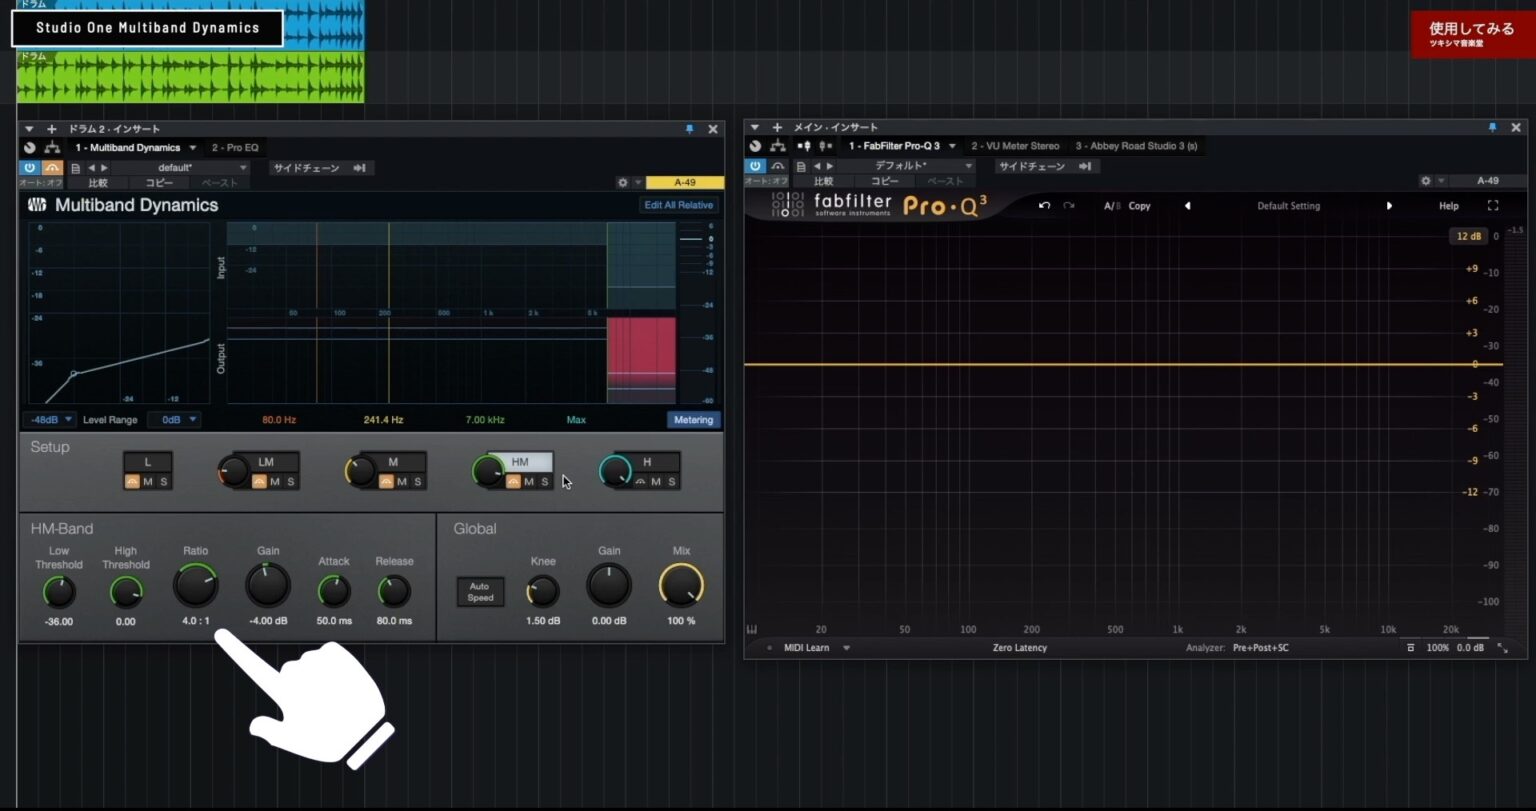This screenshot has width=1536, height=811.
Task: Add an insert with plus icon in main window
Action: coord(777,128)
